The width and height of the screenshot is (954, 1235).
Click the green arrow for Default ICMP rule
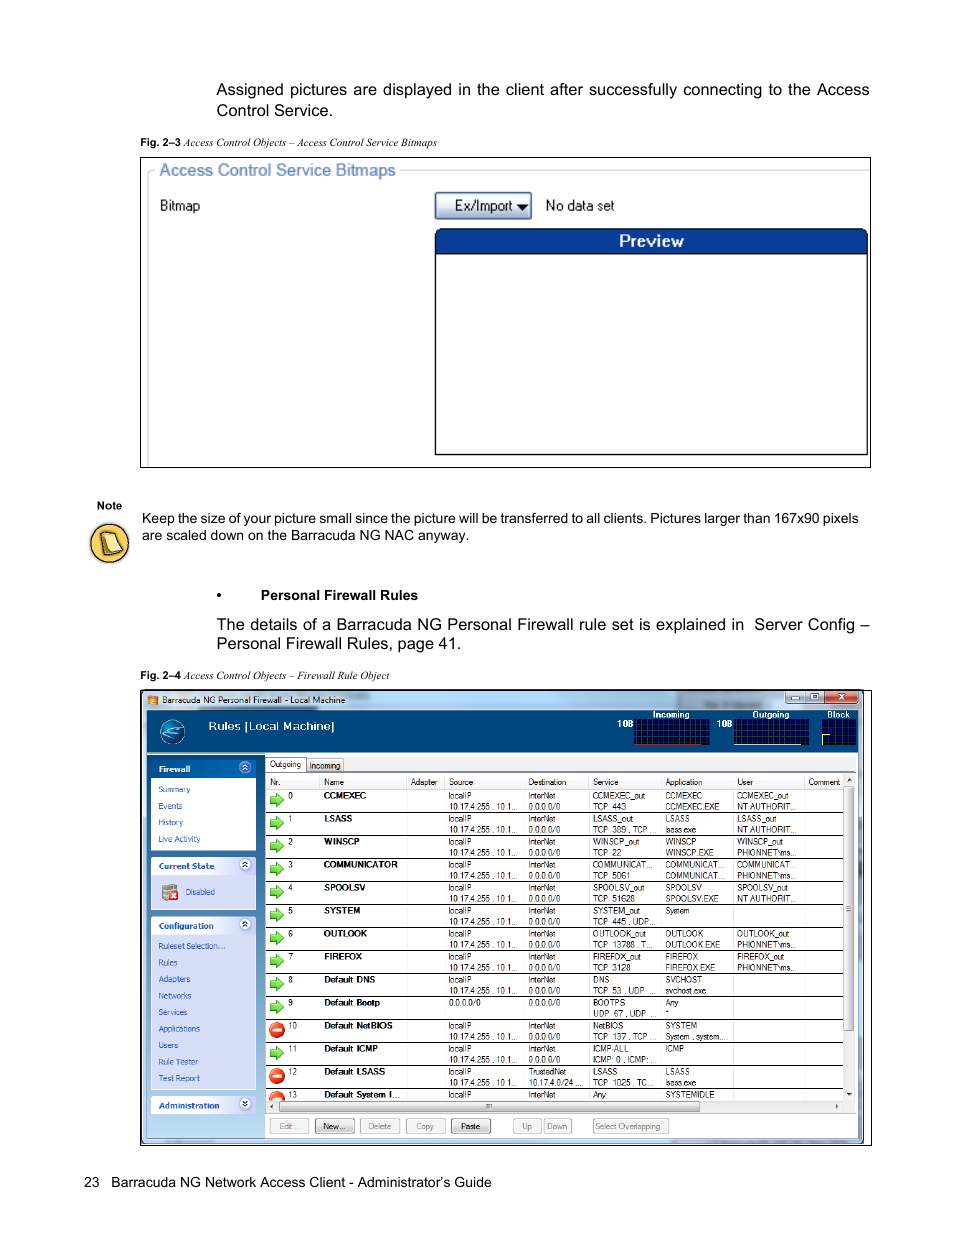pyautogui.click(x=277, y=1053)
